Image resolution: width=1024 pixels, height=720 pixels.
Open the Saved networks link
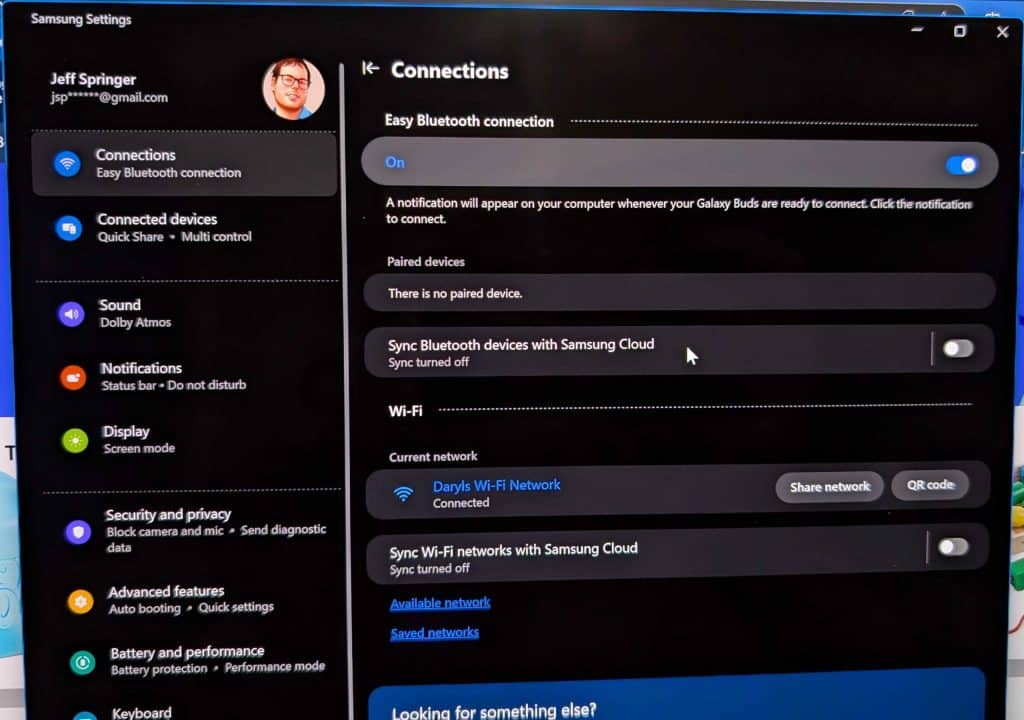coord(434,632)
